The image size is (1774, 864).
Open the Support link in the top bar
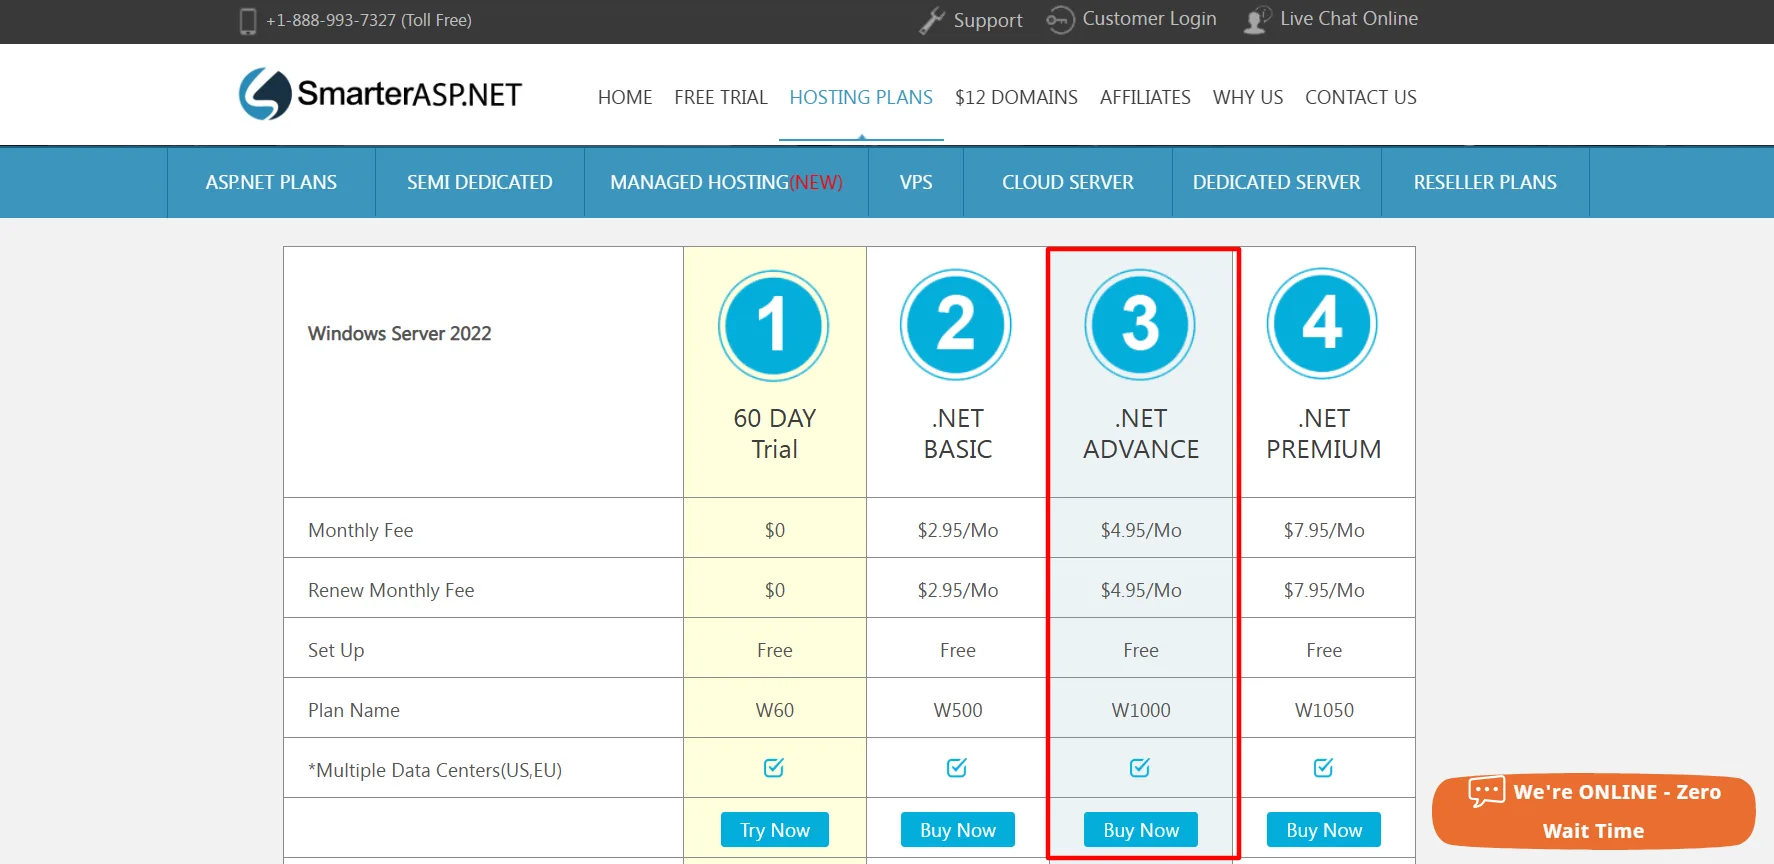coord(988,20)
